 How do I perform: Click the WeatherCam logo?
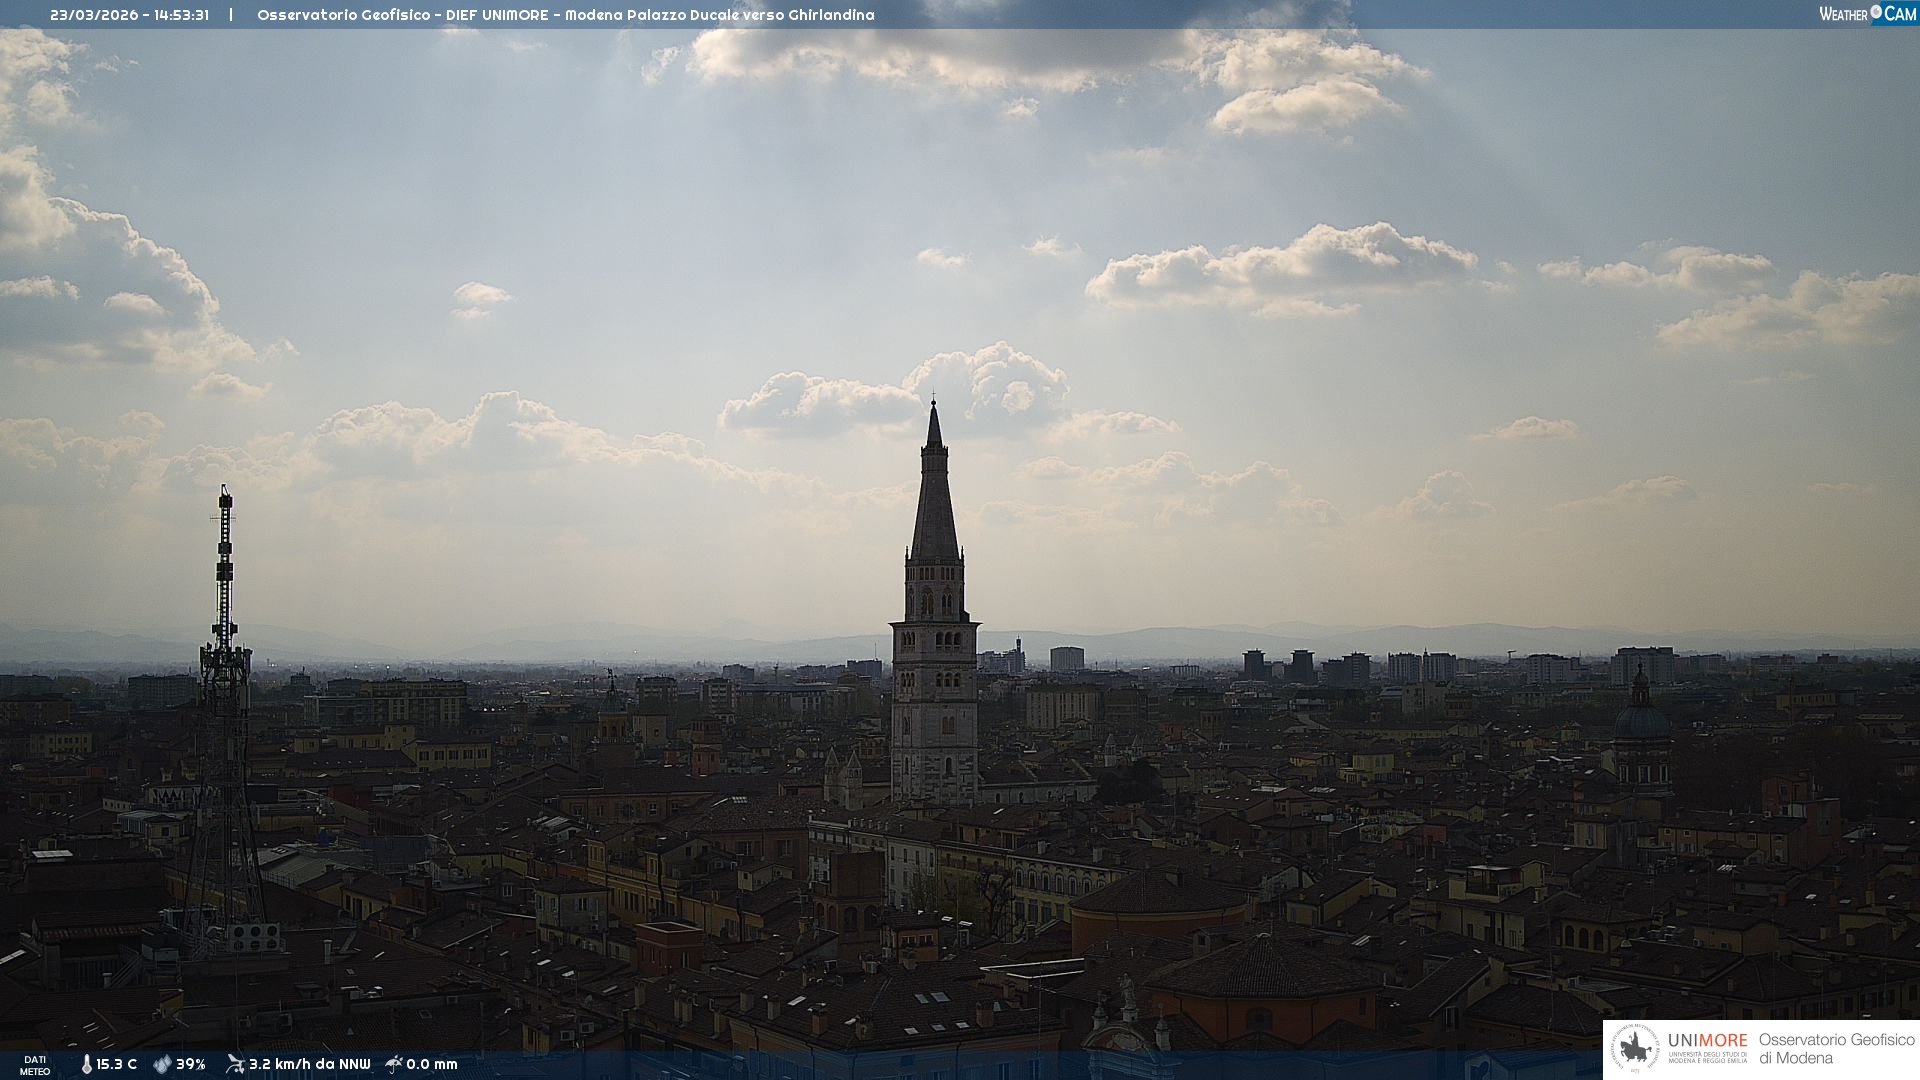pyautogui.click(x=1866, y=14)
